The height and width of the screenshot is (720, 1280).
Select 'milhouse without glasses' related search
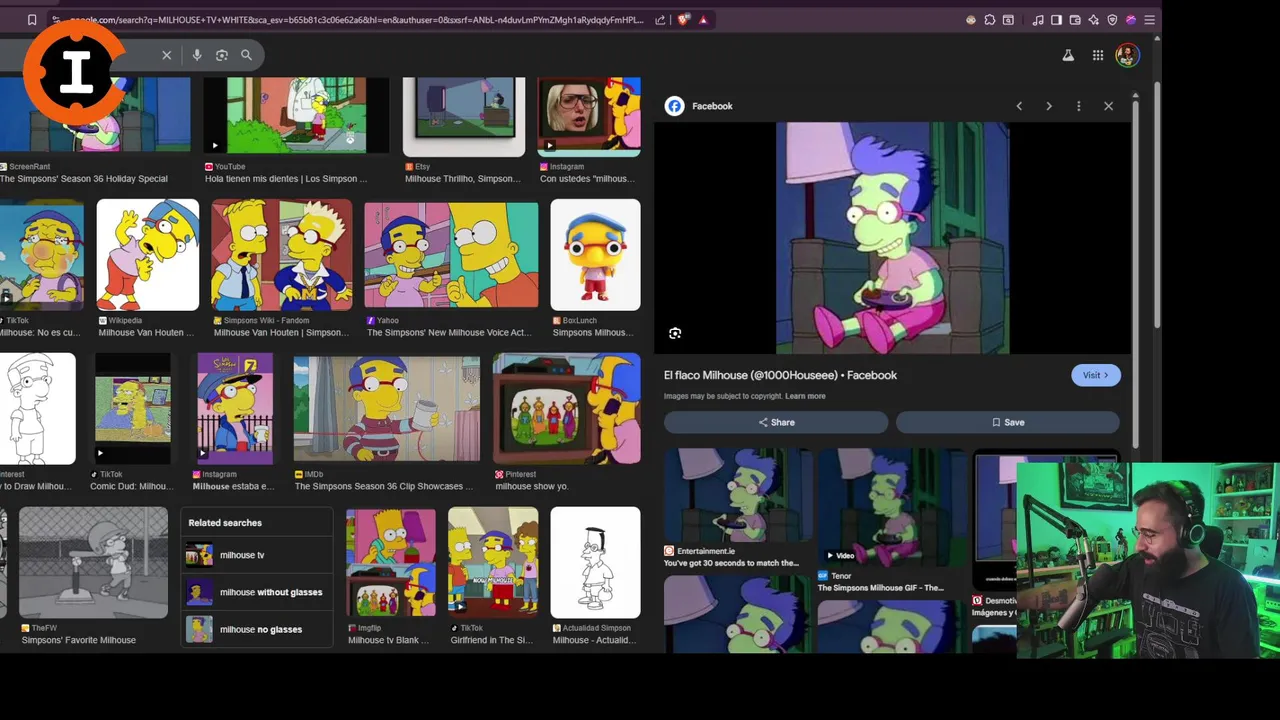click(257, 592)
